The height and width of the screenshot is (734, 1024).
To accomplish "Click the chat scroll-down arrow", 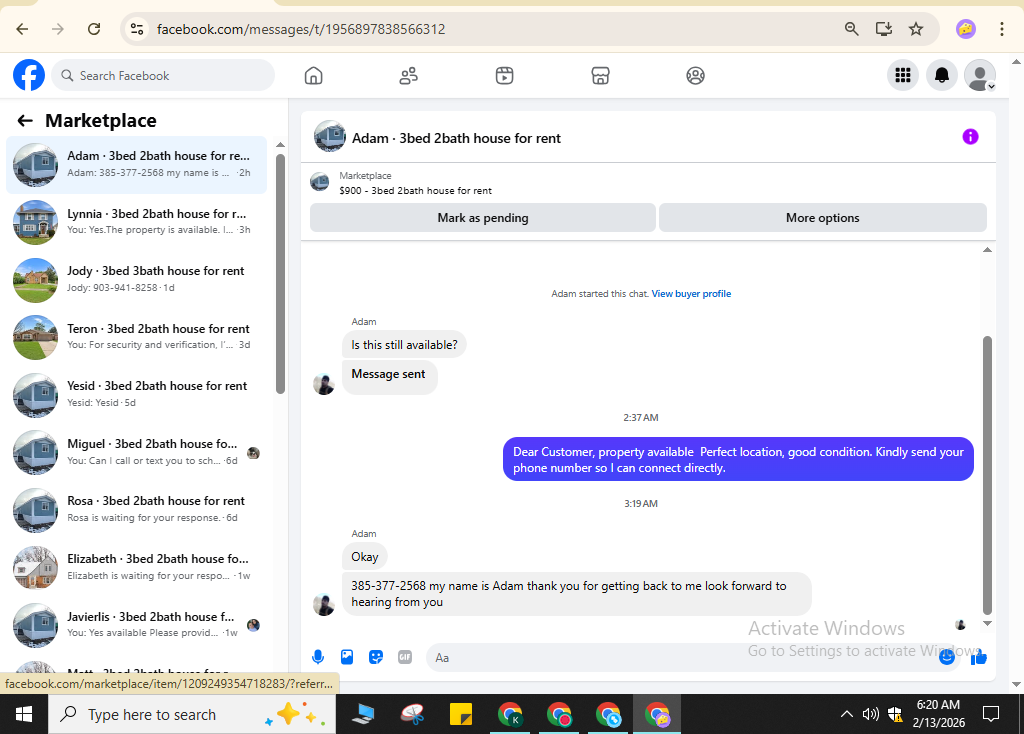I will point(987,624).
